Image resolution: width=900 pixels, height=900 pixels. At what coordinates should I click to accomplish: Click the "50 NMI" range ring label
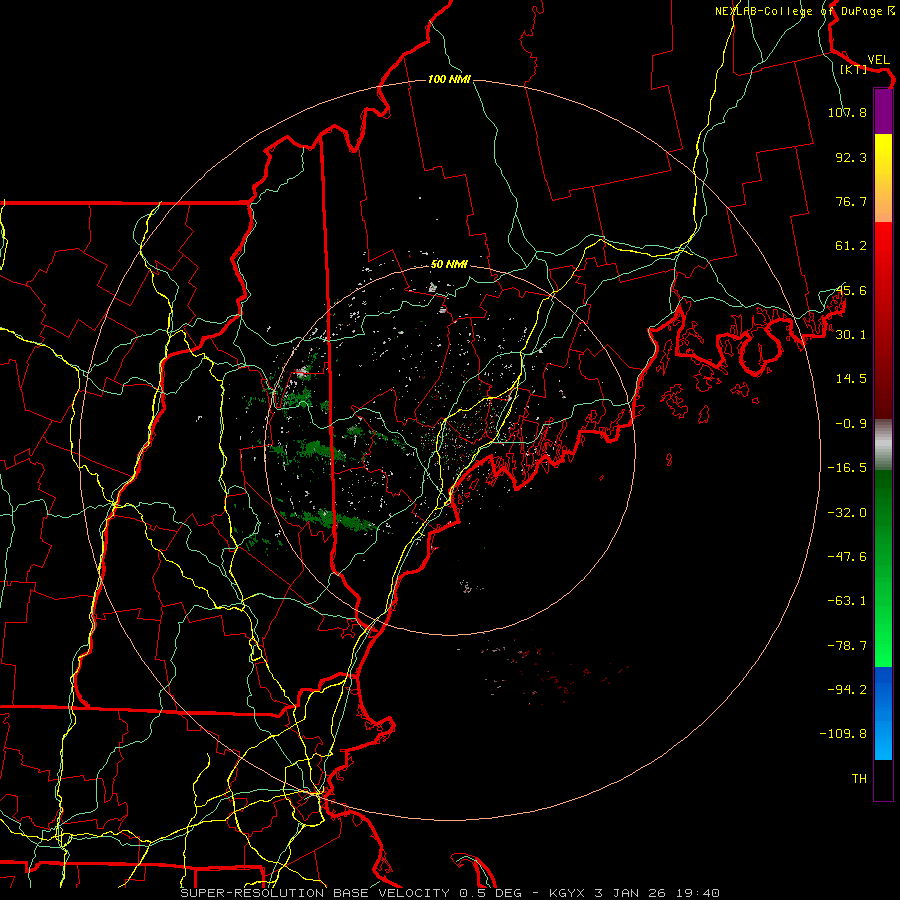pos(449,264)
